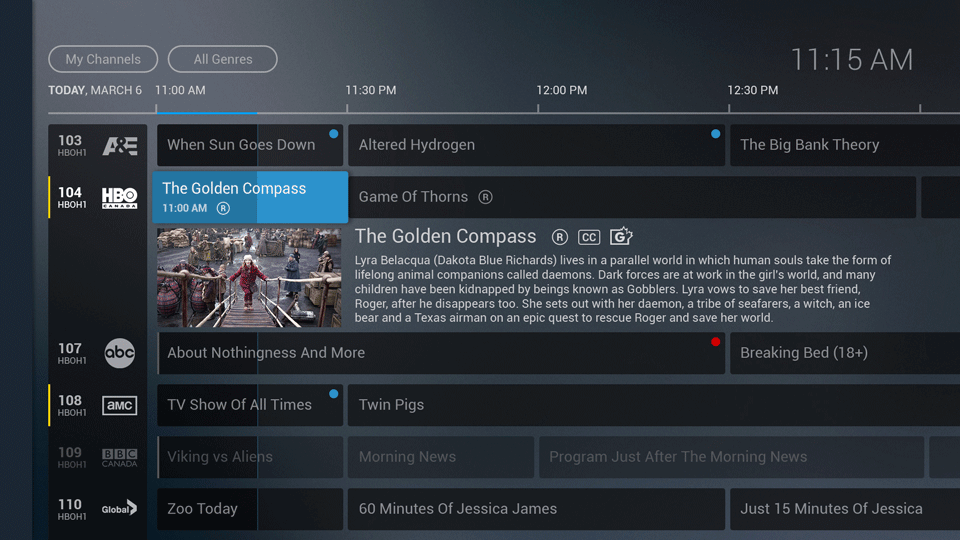The image size is (960, 540).
Task: Click the 12:00 PM timeline label
Action: [x=561, y=91]
